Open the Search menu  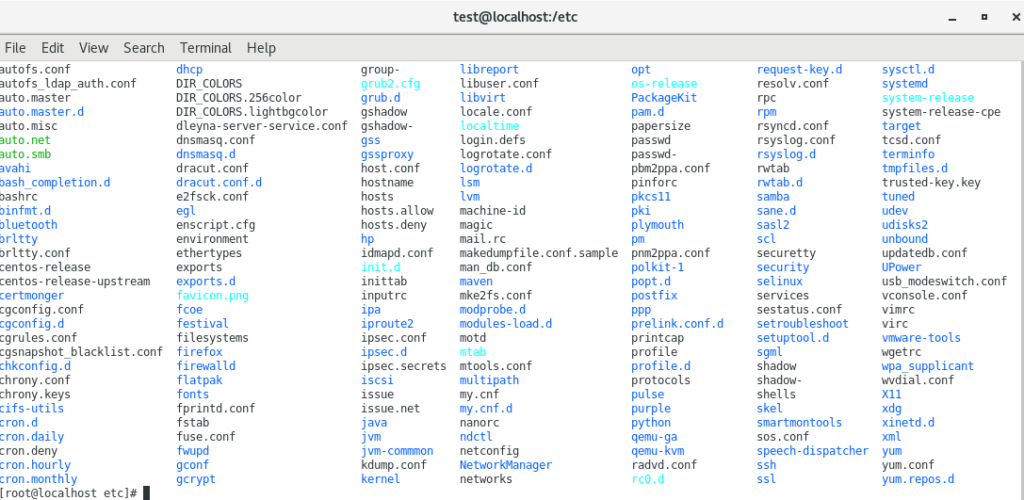144,48
